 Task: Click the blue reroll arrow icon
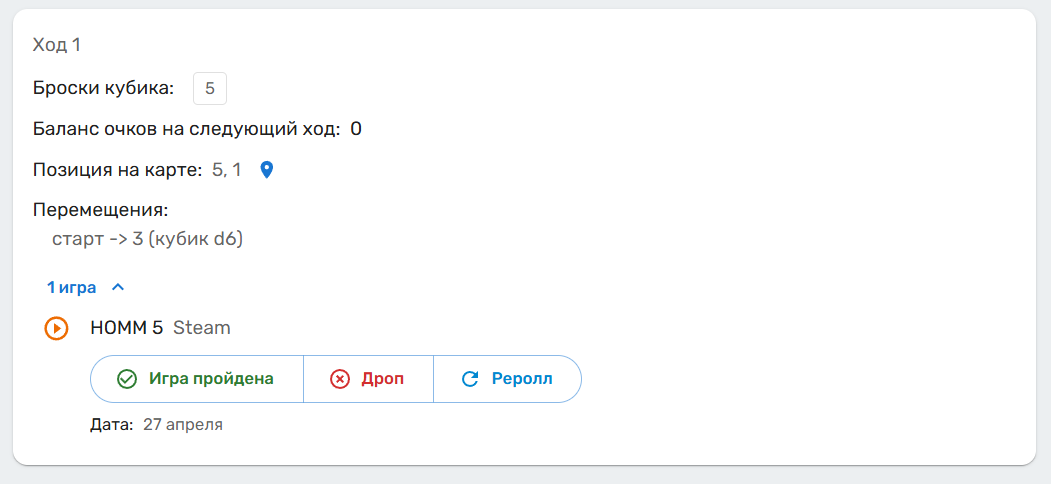(470, 379)
